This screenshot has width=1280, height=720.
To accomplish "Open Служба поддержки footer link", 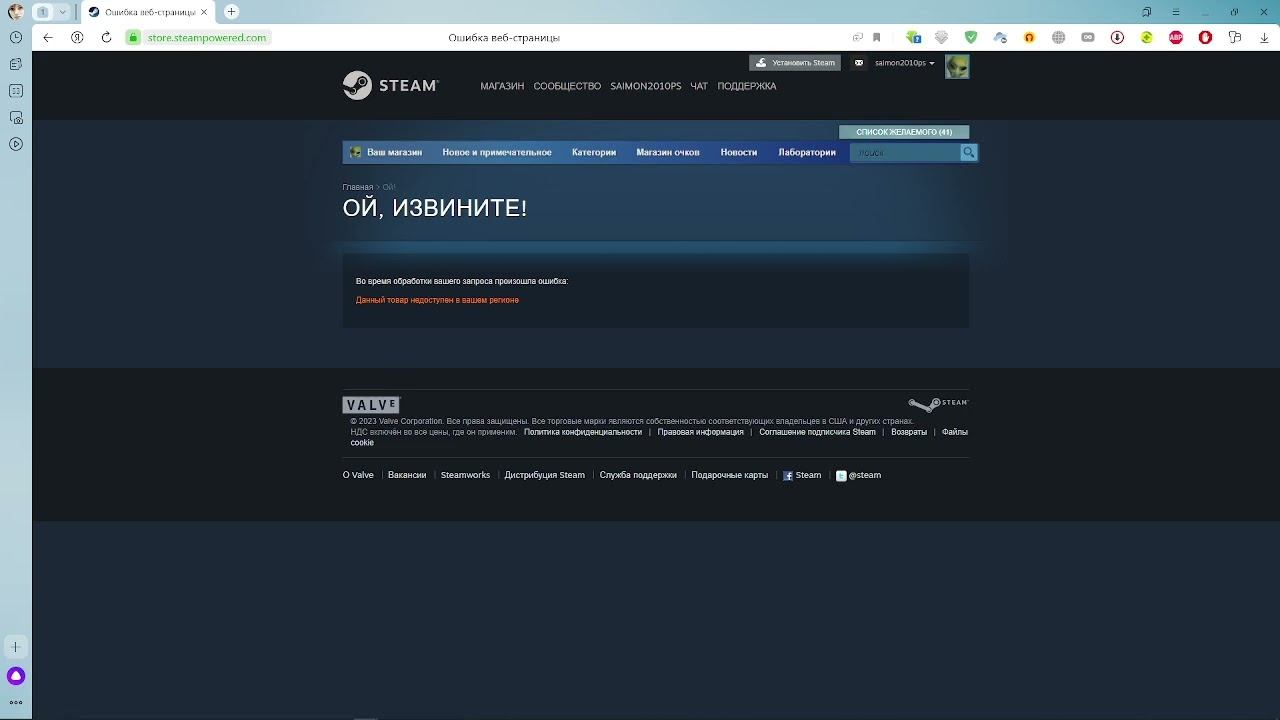I will 638,475.
